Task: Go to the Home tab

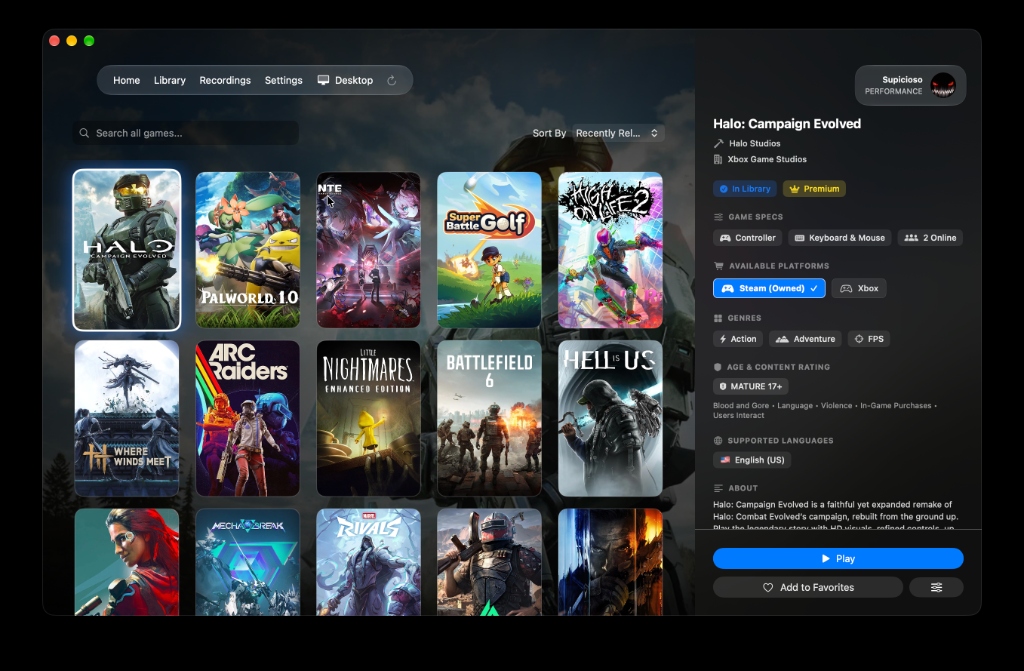Action: tap(127, 80)
